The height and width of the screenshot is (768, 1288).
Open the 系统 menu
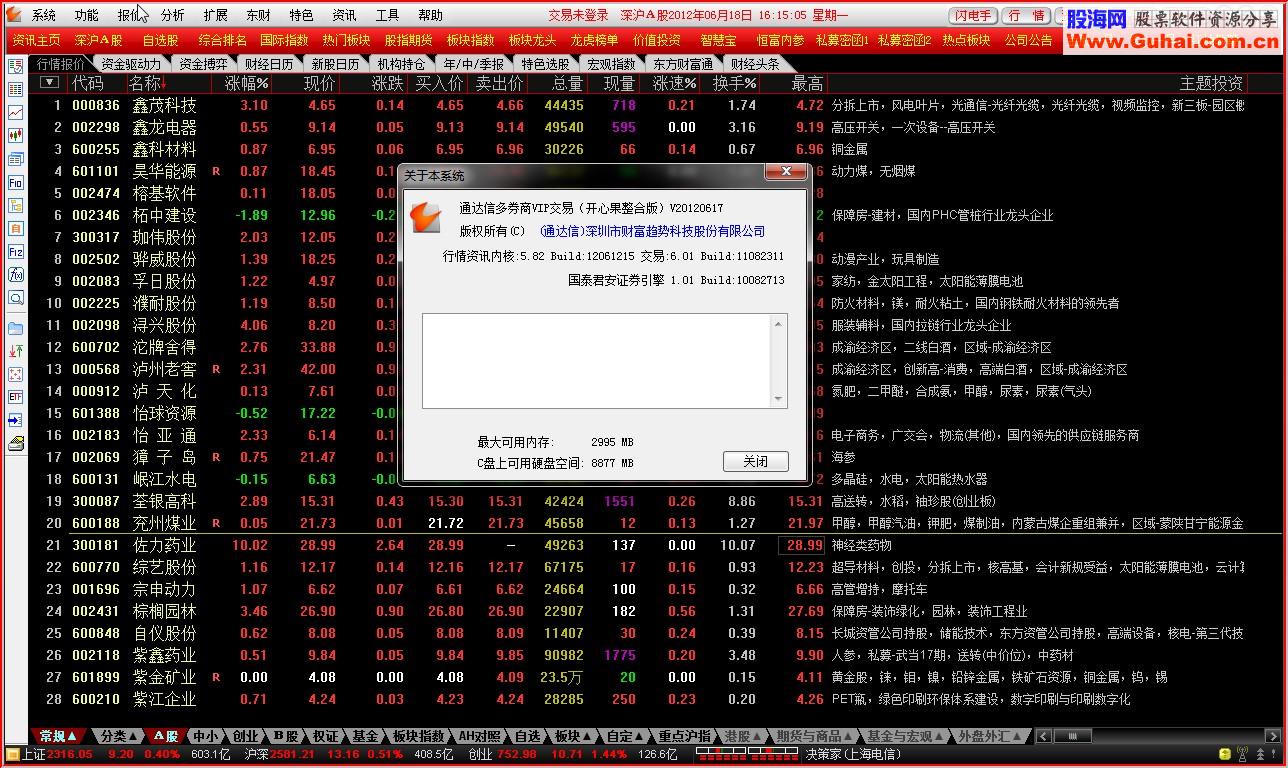pos(44,15)
